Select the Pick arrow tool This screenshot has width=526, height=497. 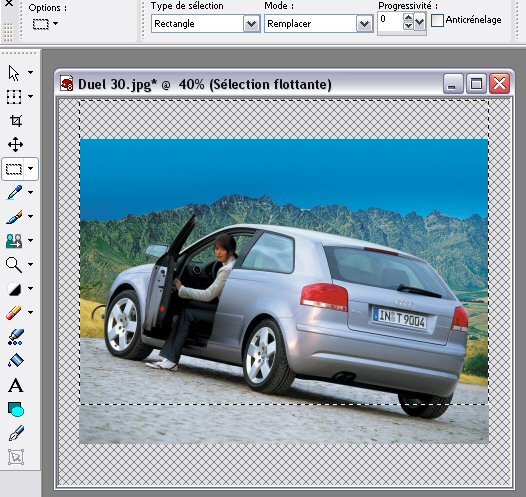(x=14, y=73)
